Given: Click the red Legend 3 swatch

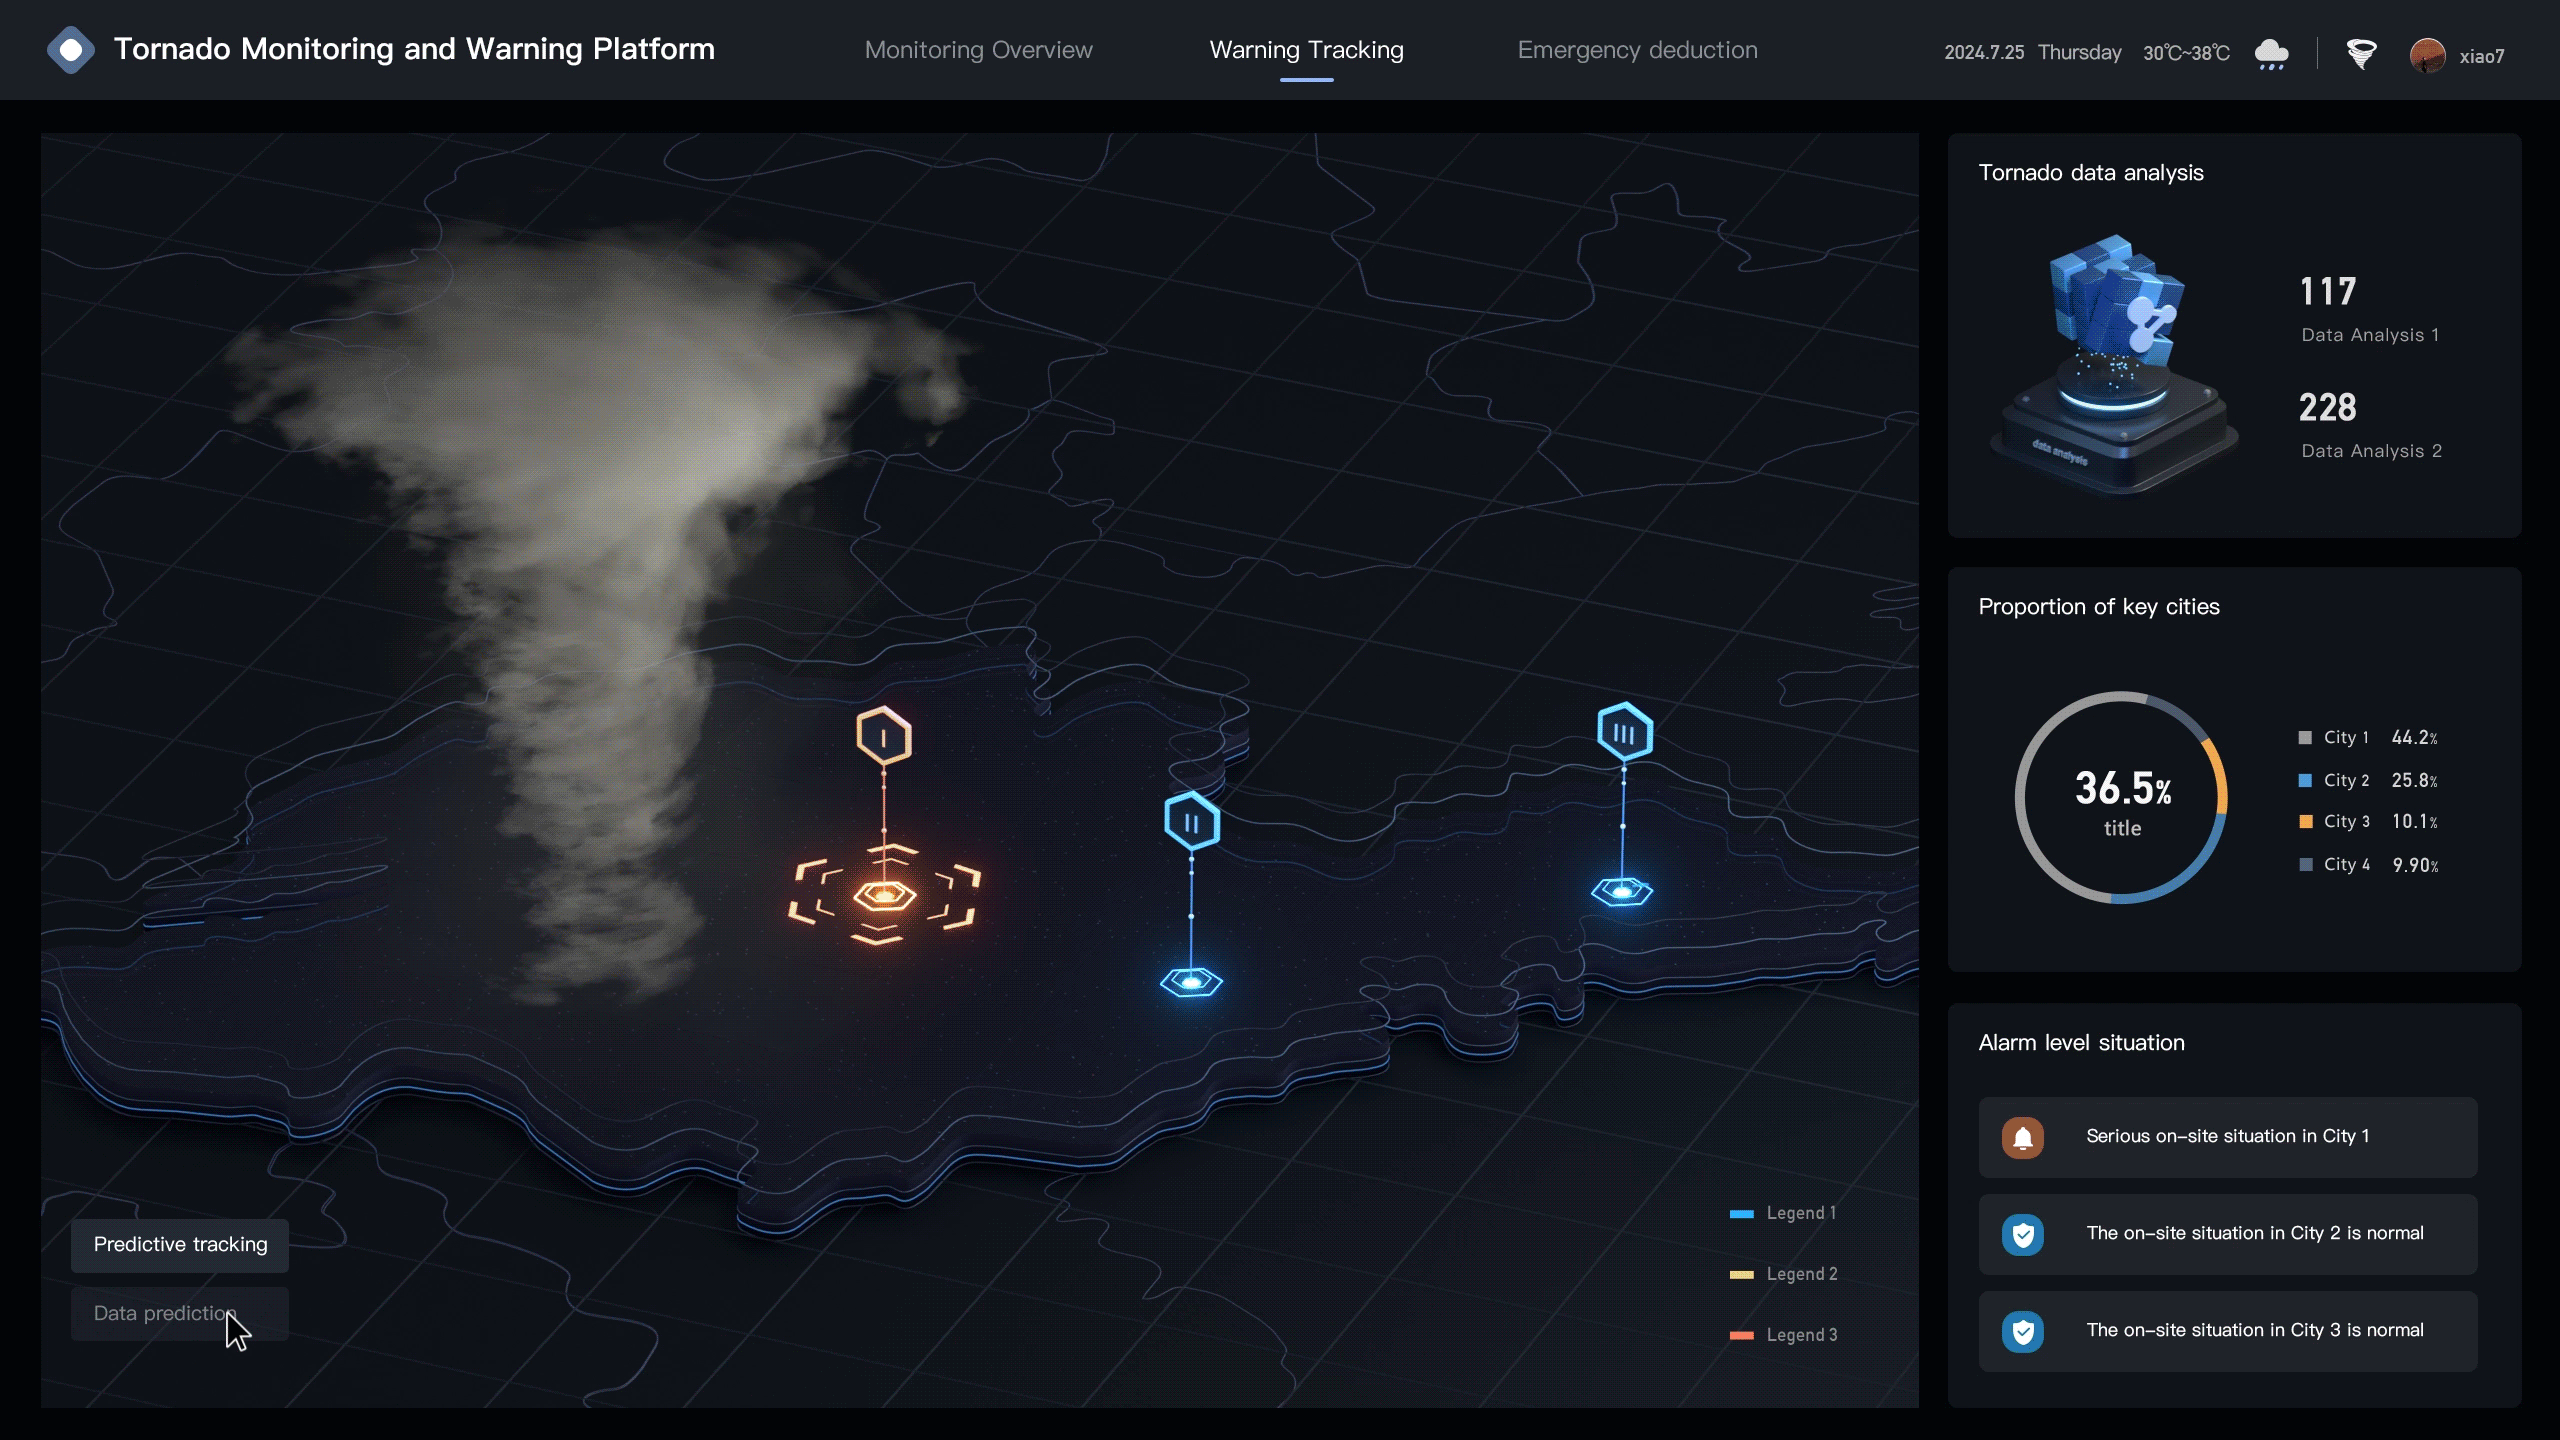Looking at the screenshot, I should point(1741,1336).
